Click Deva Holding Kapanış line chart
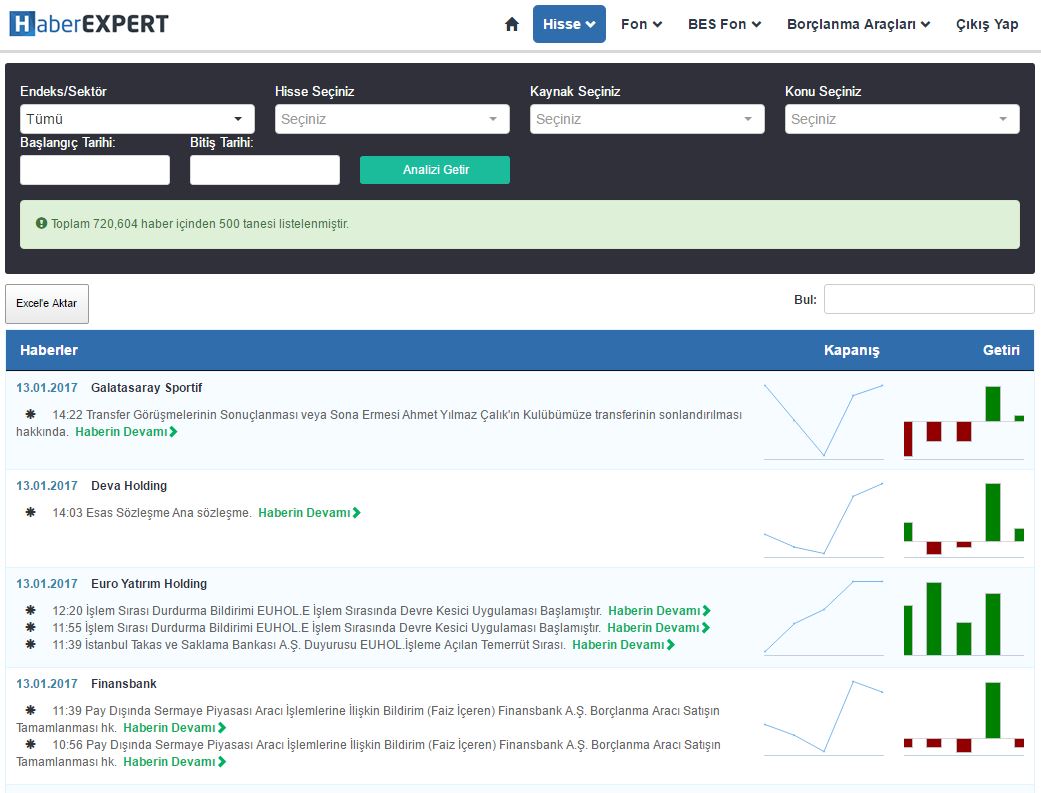The height and width of the screenshot is (793, 1041). pos(823,519)
